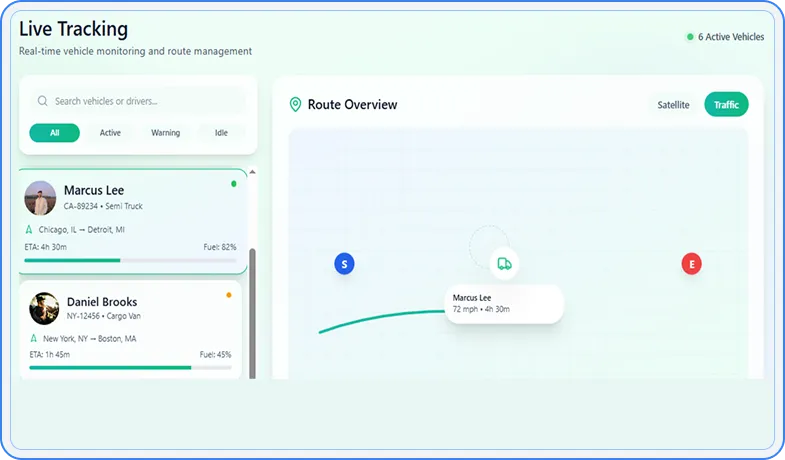Viewport: 785px width, 460px height.
Task: Click the red E end marker
Action: coord(691,264)
